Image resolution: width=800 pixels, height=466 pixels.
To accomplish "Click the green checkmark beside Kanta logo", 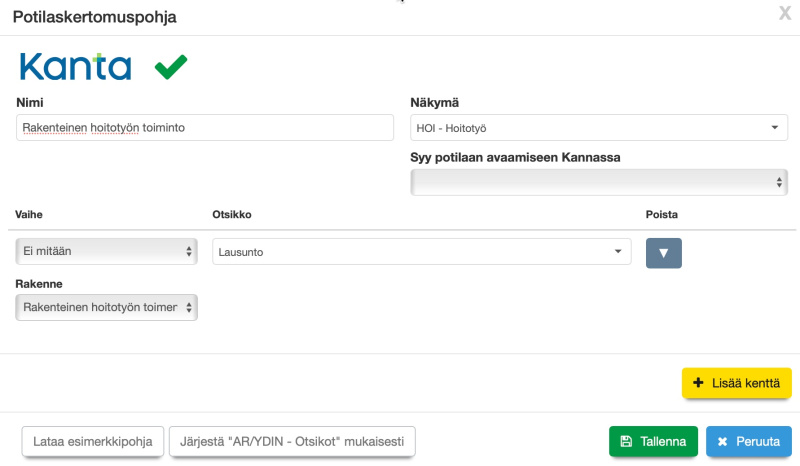I will (171, 67).
